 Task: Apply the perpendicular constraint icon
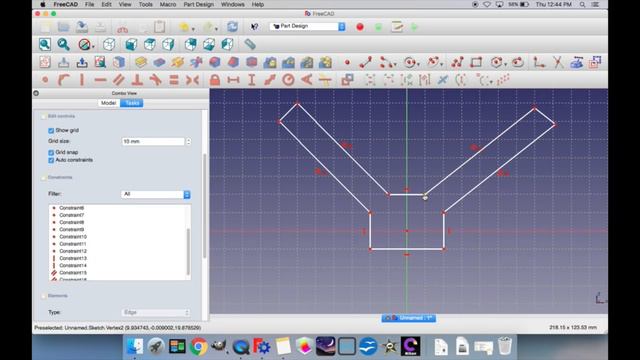click(137, 80)
